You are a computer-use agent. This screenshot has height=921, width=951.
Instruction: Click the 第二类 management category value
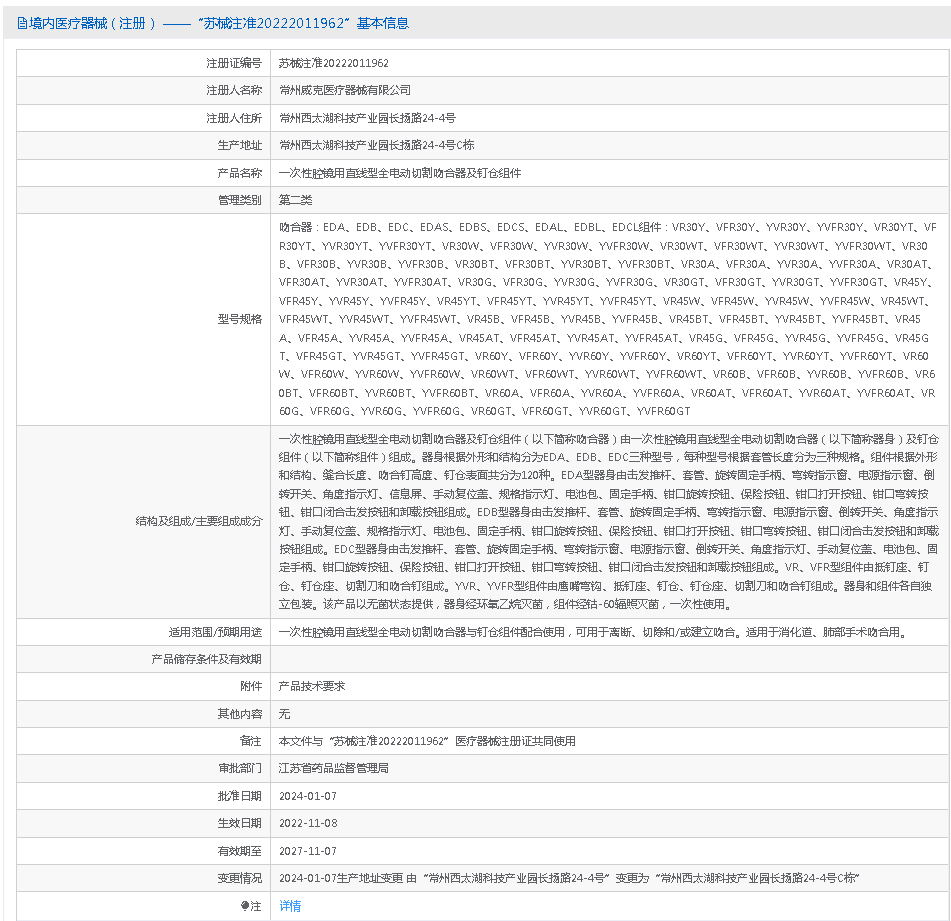tap(295, 200)
